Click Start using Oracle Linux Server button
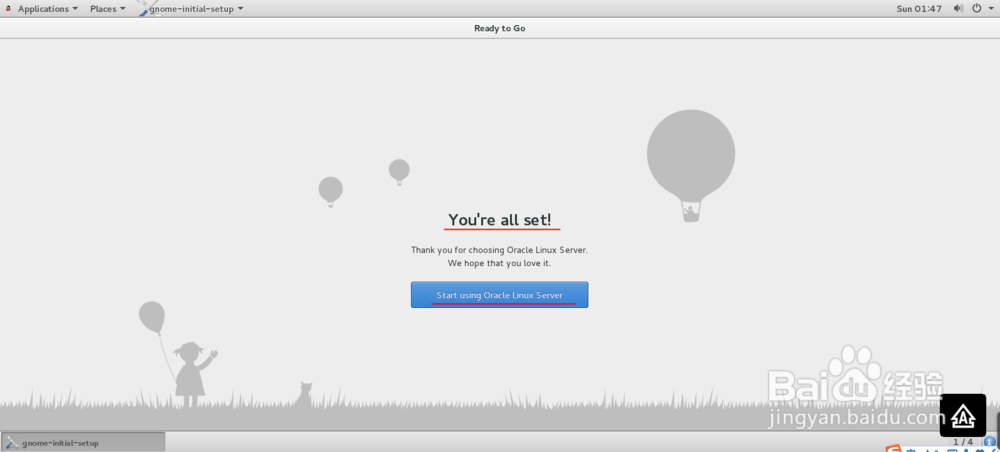 499,295
